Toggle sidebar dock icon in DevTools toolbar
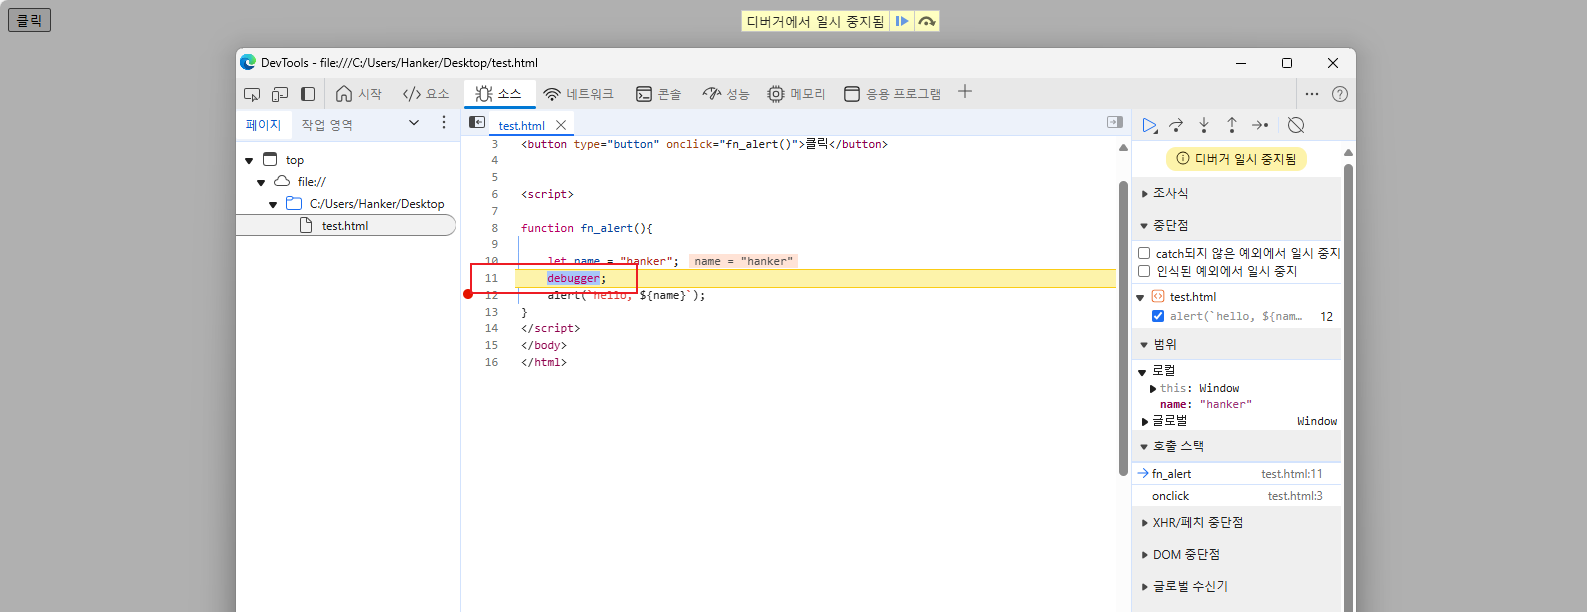Viewport: 1587px width, 612px height. tap(308, 94)
